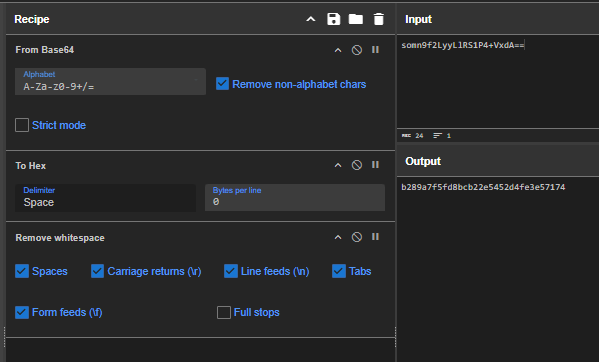Open the To Hex Delimiter dropdown
The image size is (599, 362).
point(105,197)
